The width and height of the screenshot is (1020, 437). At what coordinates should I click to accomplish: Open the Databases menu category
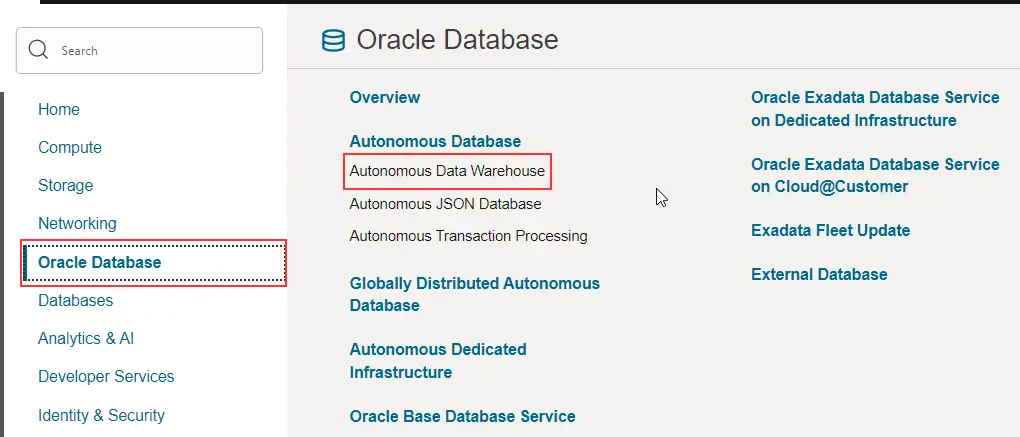point(75,300)
